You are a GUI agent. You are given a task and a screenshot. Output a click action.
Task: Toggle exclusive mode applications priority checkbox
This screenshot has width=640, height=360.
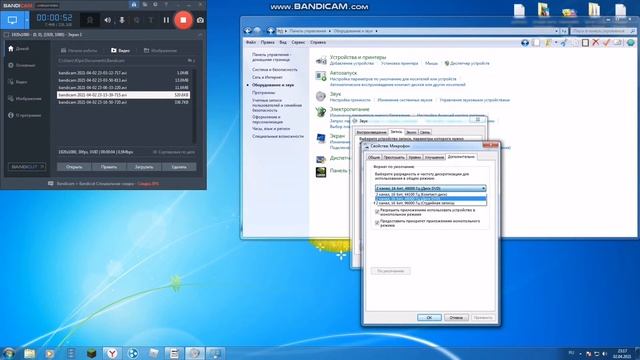(x=377, y=223)
